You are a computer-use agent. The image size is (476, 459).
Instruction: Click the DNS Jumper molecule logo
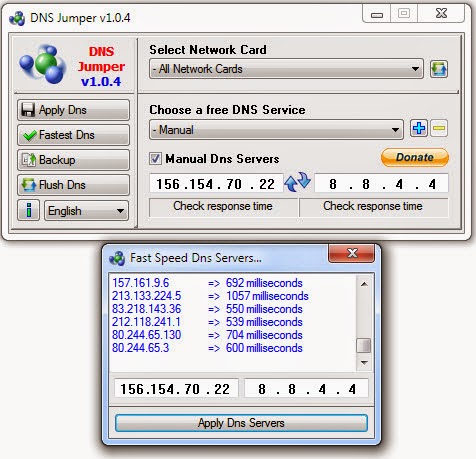[43, 65]
